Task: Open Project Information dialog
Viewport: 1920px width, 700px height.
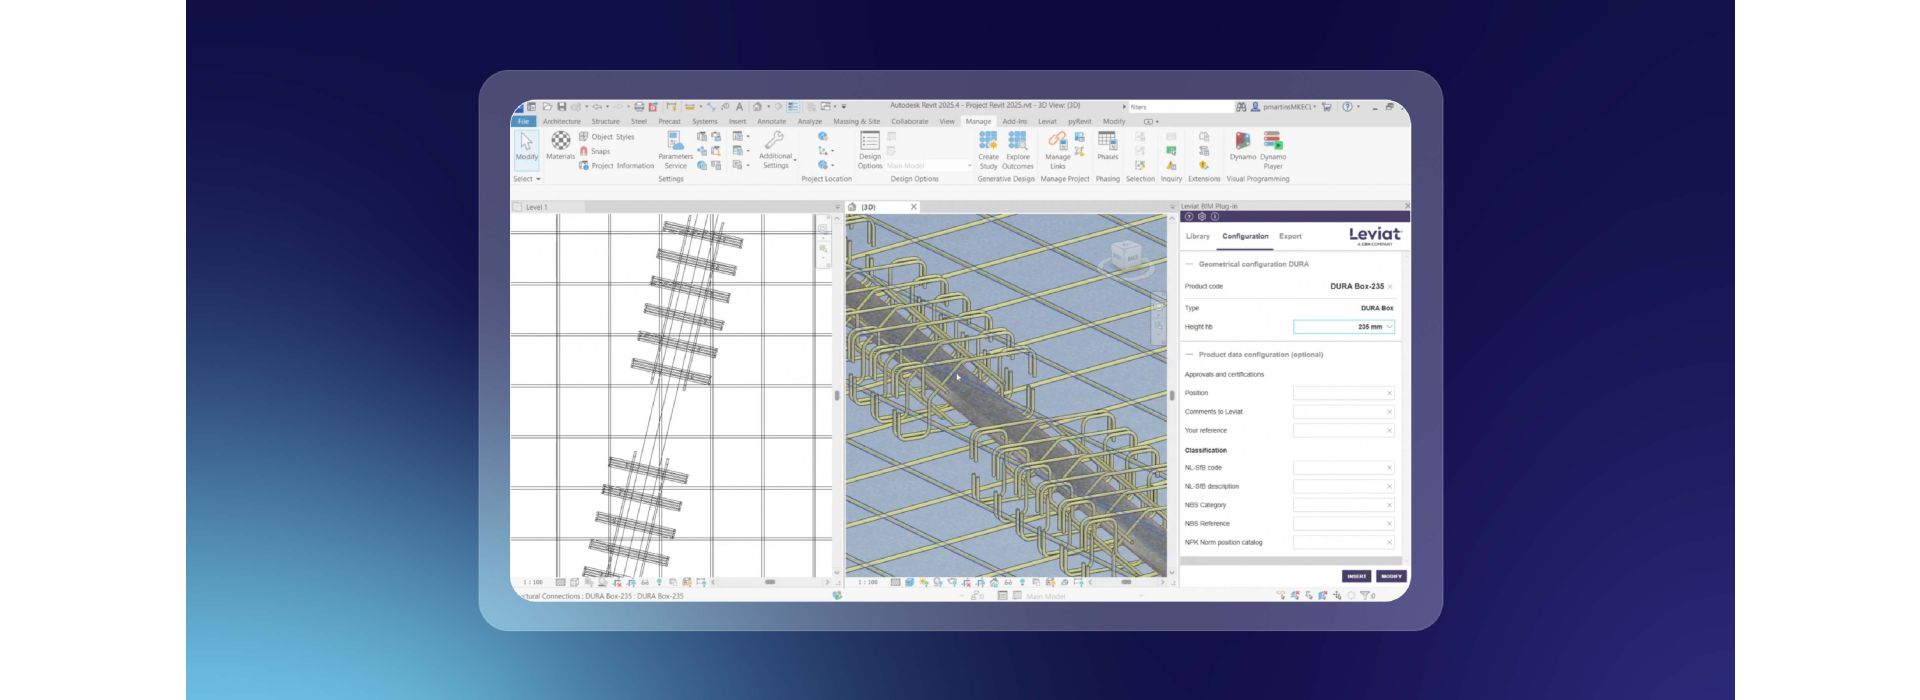Action: (616, 166)
